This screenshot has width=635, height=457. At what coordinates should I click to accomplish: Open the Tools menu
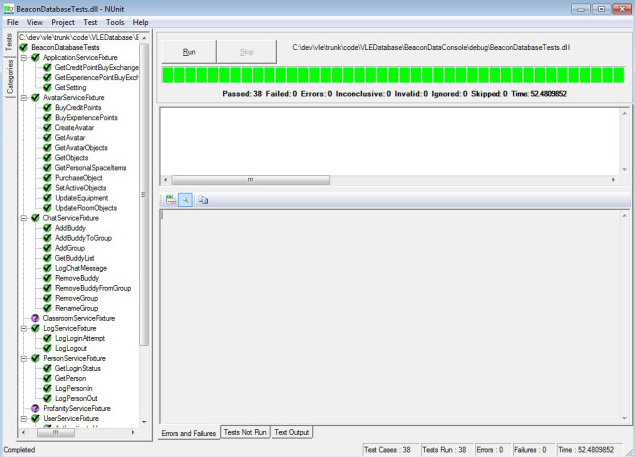[115, 22]
